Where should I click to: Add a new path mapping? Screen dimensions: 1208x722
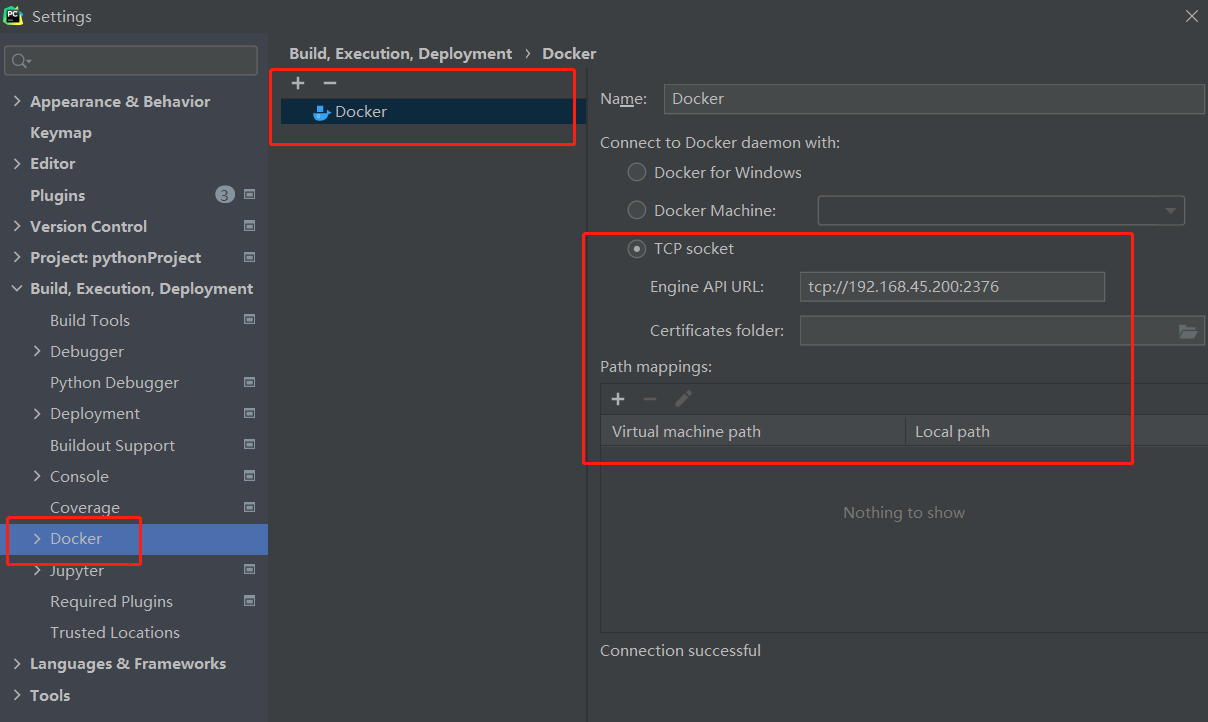(x=618, y=399)
